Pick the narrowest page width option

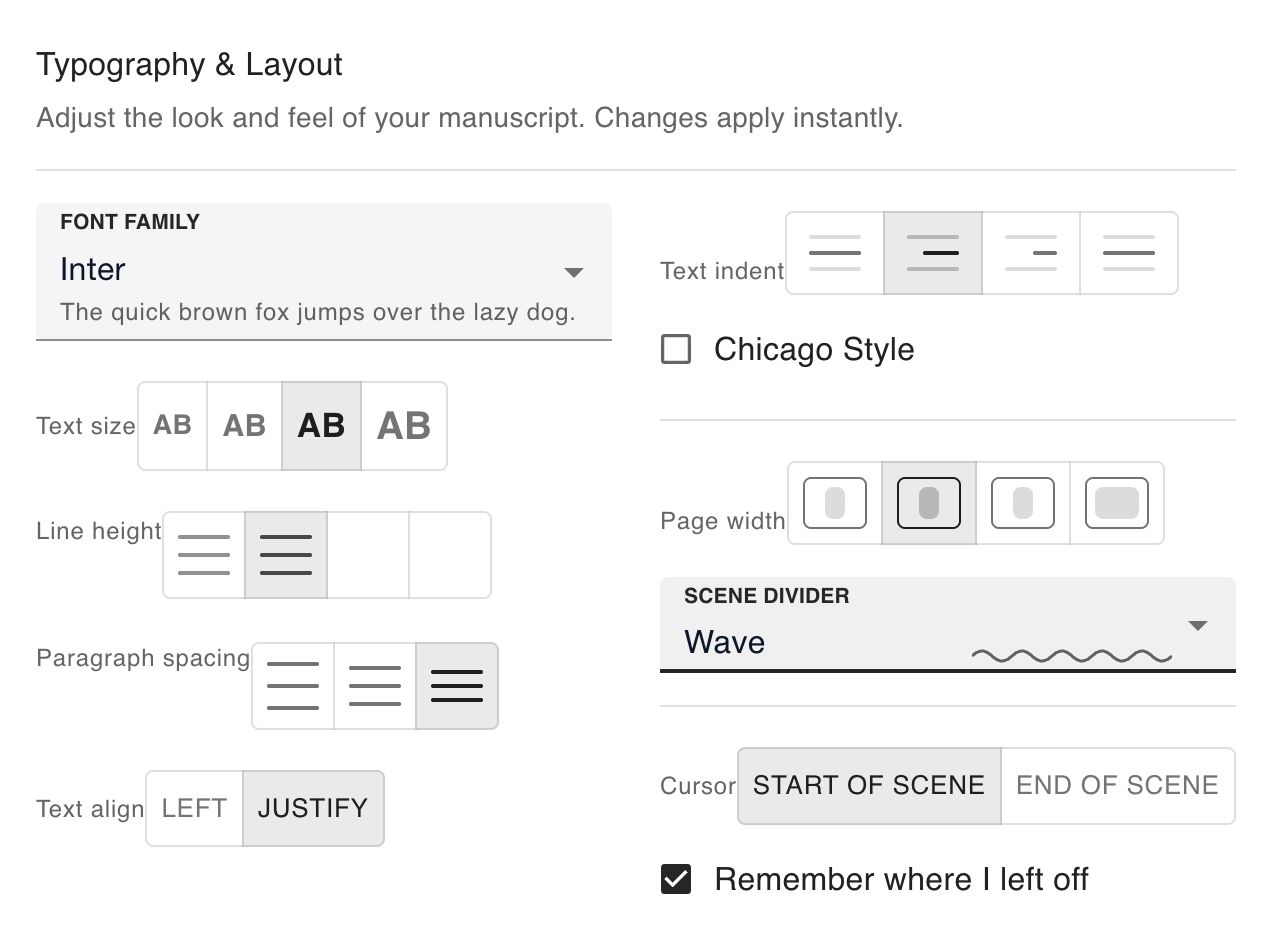coord(836,503)
